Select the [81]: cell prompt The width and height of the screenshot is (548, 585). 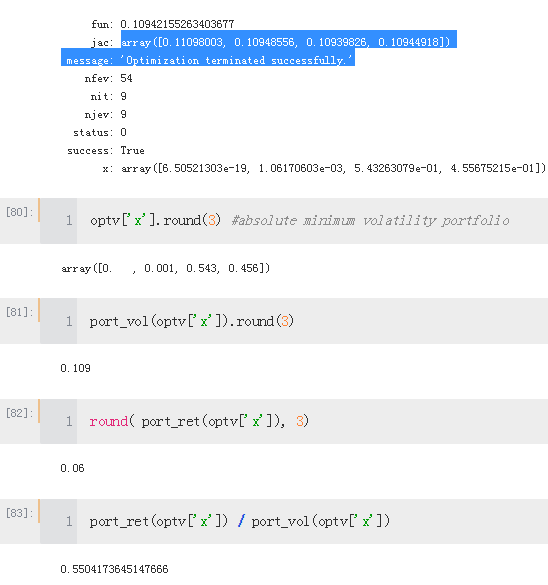pos(19,312)
